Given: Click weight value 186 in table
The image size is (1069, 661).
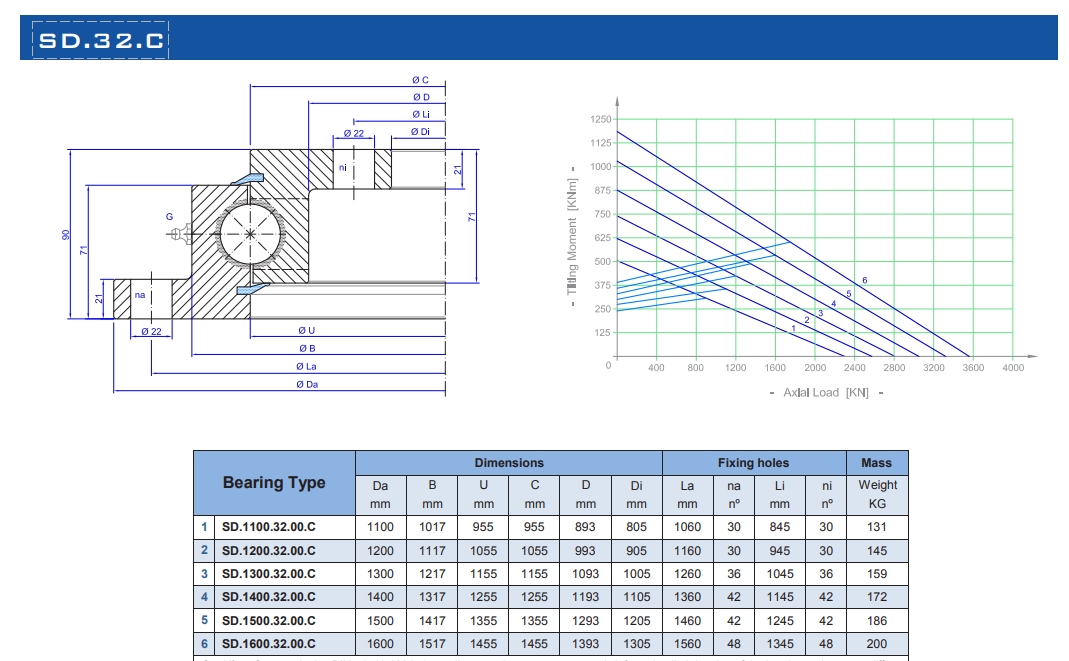Looking at the screenshot, I should pyautogui.click(x=877, y=621).
